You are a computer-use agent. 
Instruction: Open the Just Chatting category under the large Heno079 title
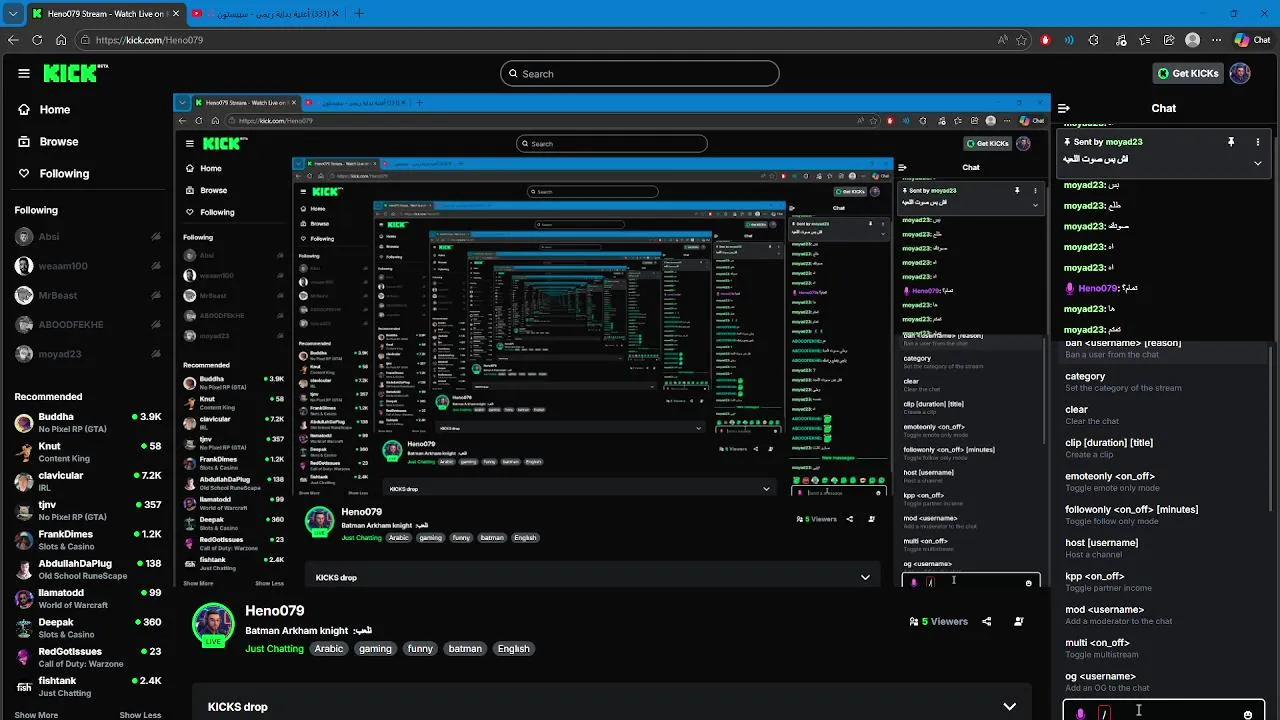[274, 649]
